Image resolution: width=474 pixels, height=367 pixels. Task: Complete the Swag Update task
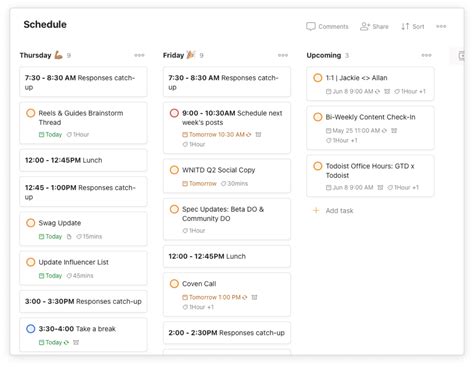click(x=30, y=223)
